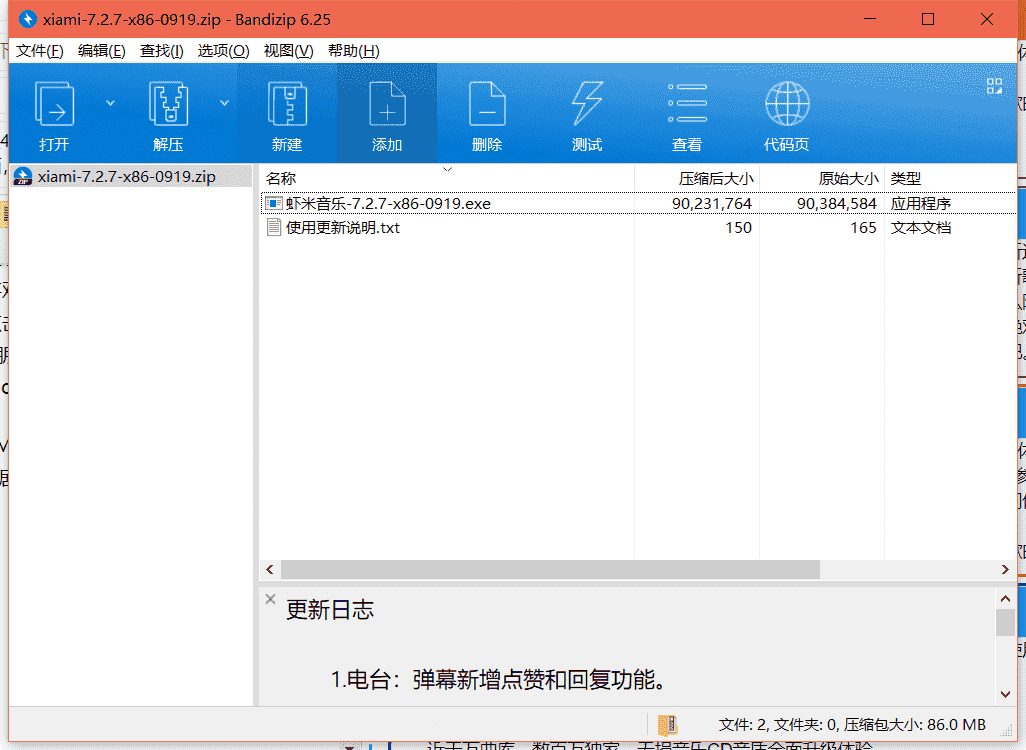Maximize the Bandizip window
The width and height of the screenshot is (1026, 750).
click(x=928, y=19)
